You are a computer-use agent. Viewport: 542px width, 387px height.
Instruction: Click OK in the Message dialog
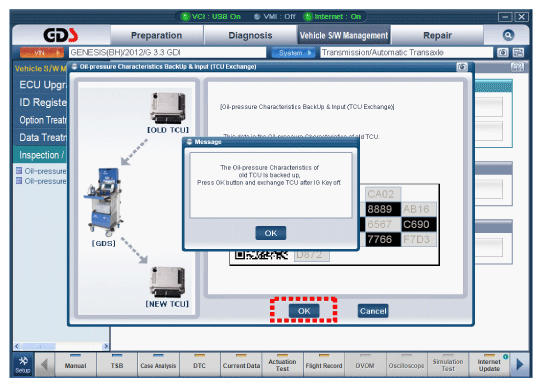[271, 233]
